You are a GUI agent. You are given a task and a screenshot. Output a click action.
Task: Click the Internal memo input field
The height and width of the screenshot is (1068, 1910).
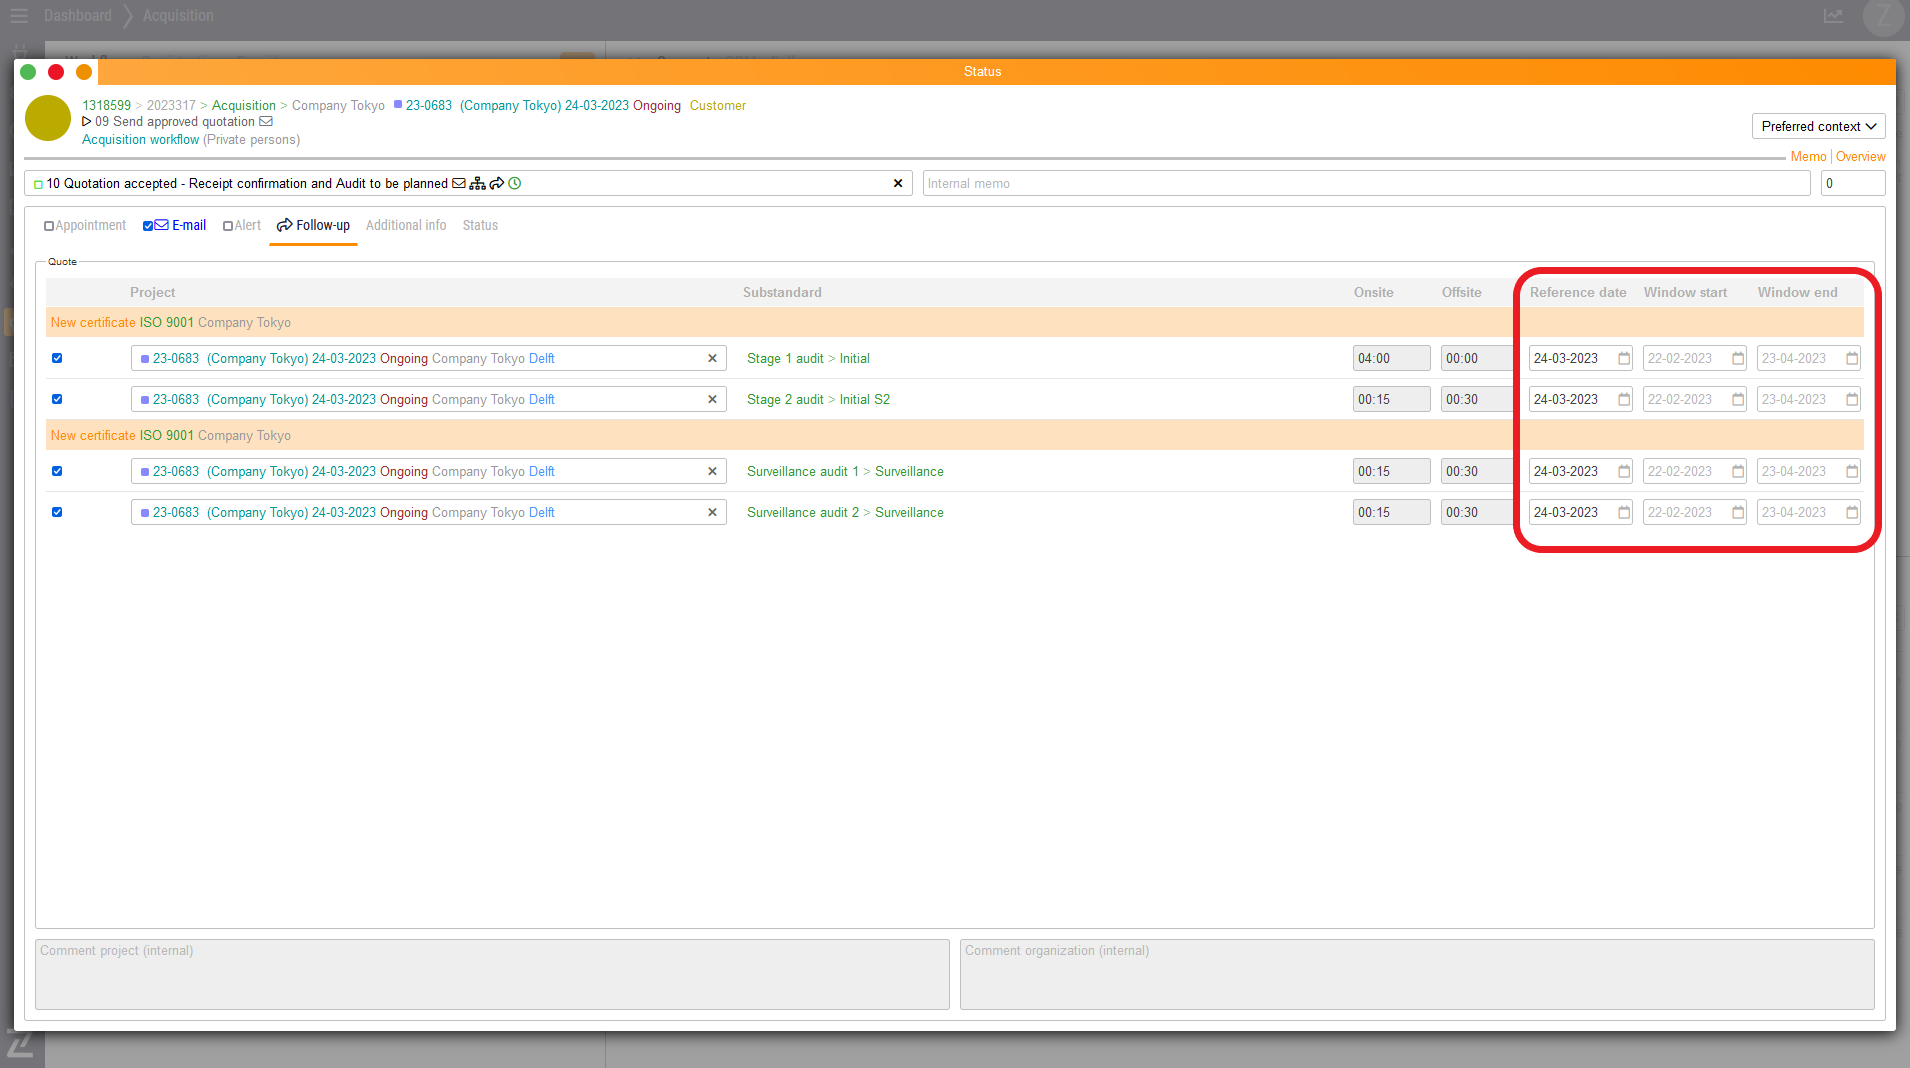(x=1365, y=184)
